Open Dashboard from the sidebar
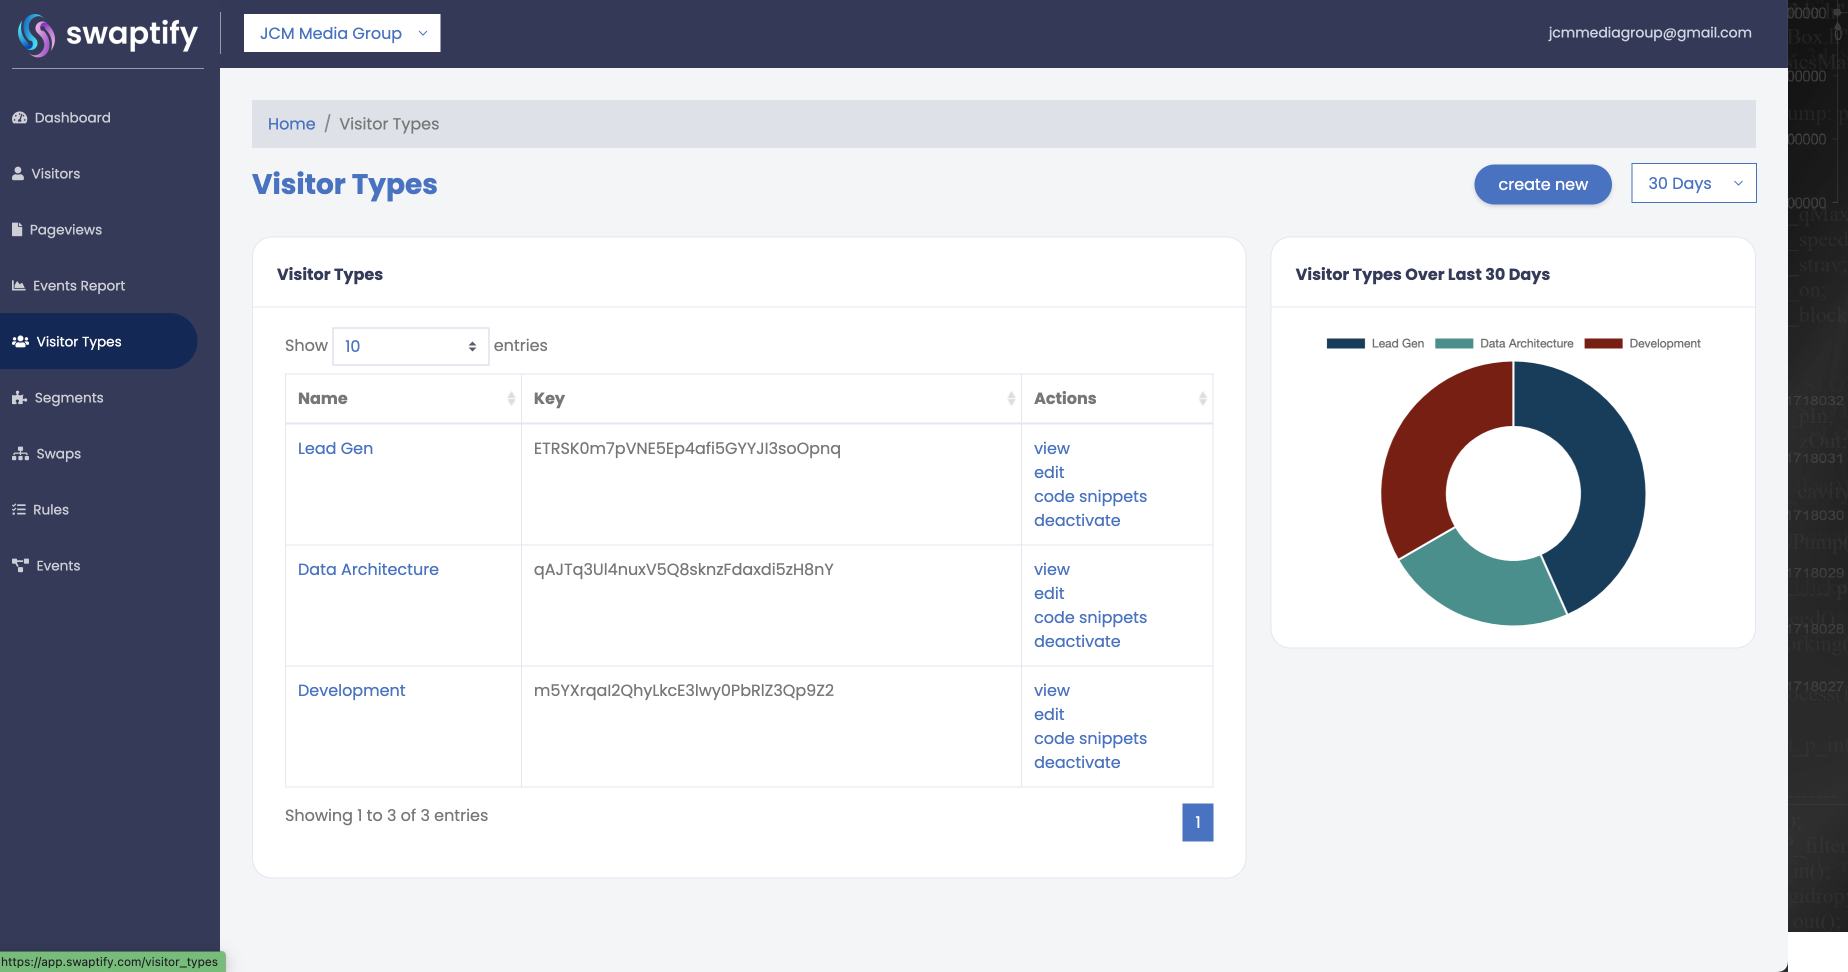 72,118
